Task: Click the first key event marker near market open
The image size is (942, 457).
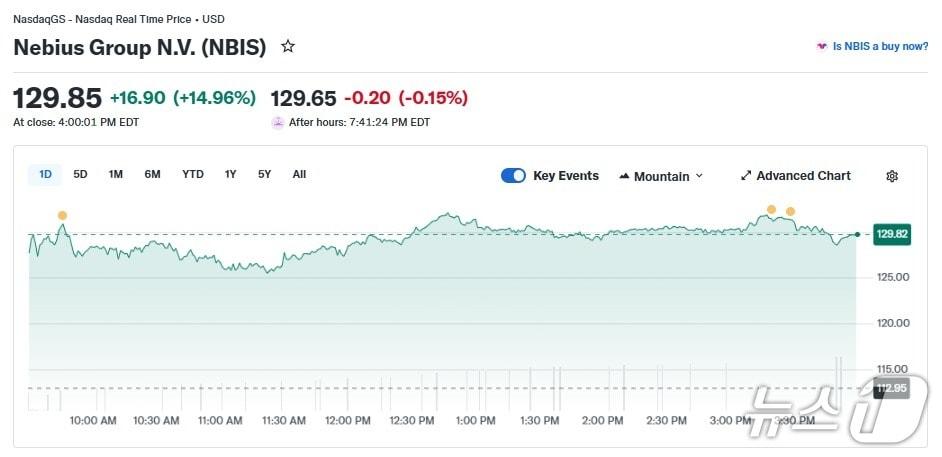Action: [x=62, y=215]
